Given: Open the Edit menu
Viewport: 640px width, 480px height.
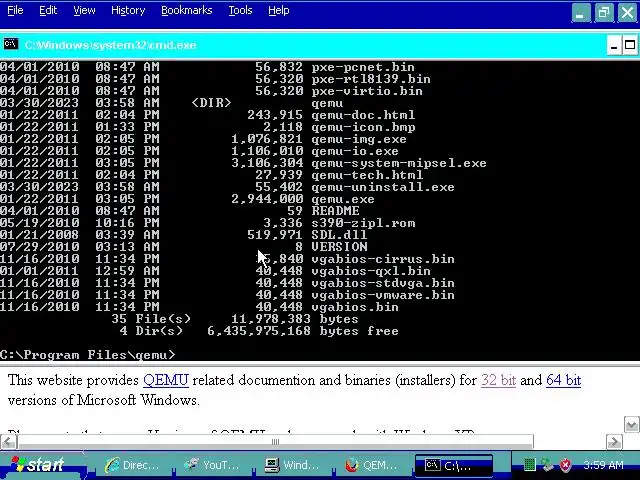Looking at the screenshot, I should tap(48, 10).
